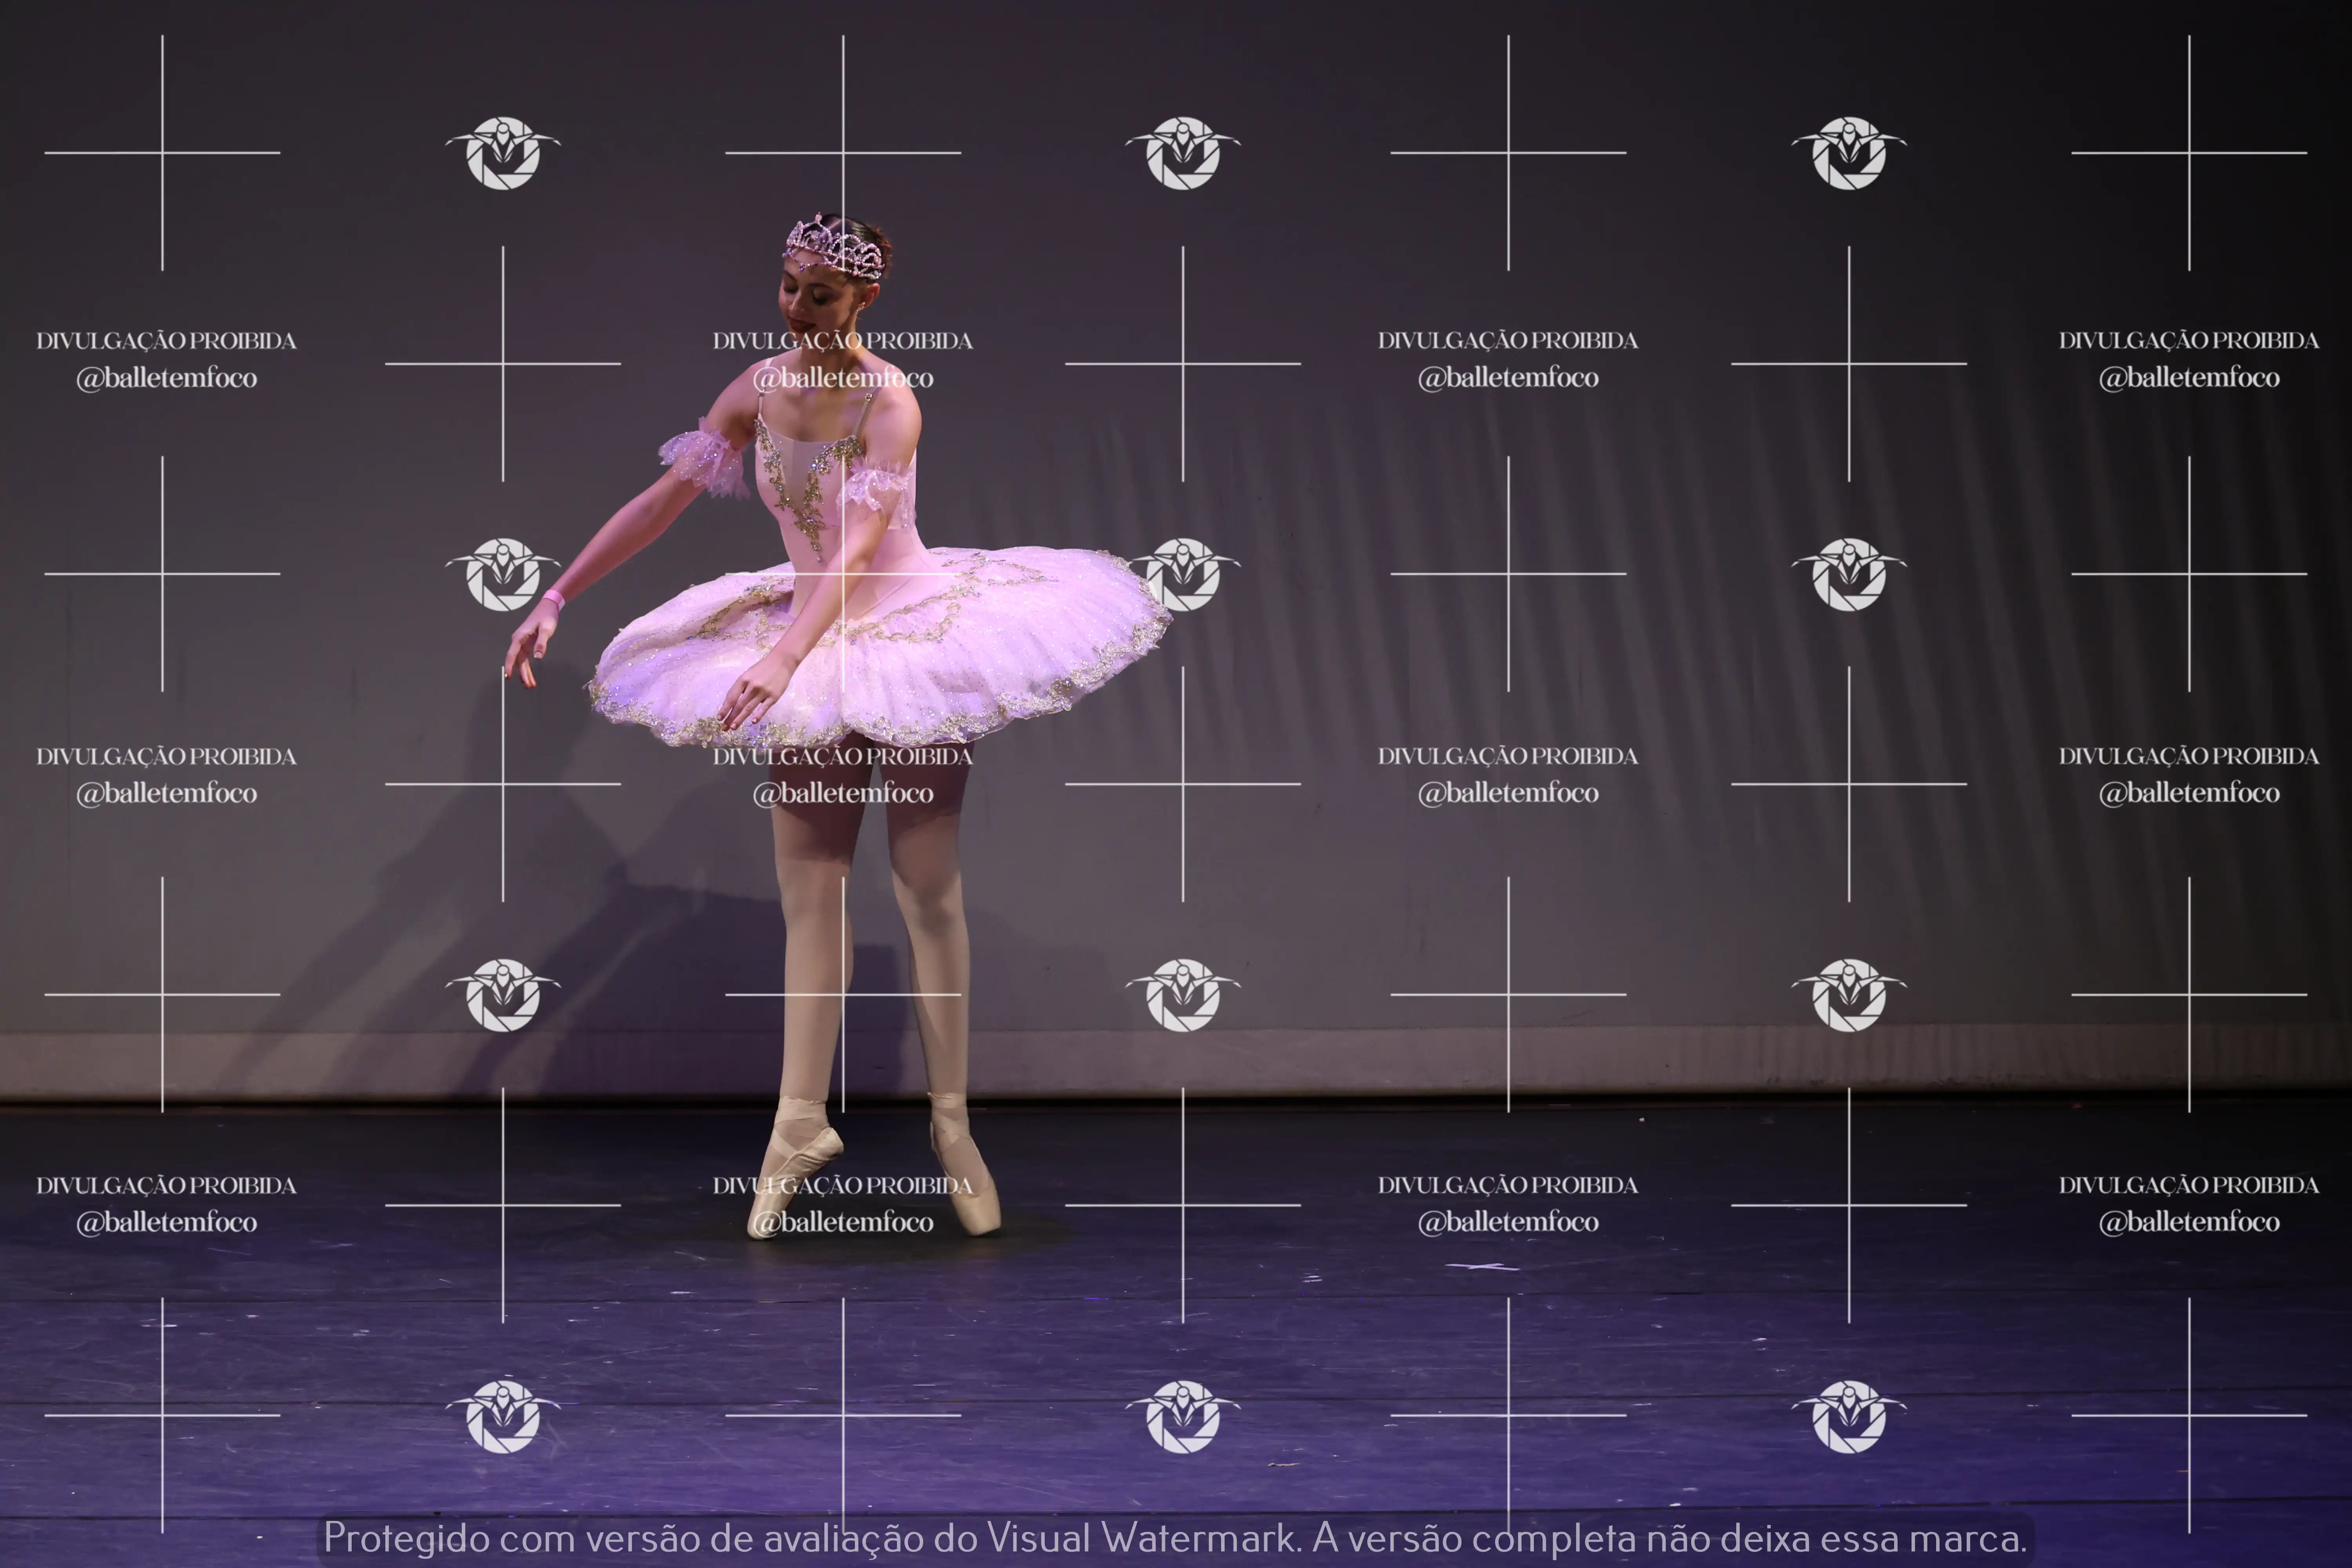The height and width of the screenshot is (1568, 2352).
Task: Click the watermark logo nearest the dancer's outstretched hand
Action: click(x=503, y=574)
